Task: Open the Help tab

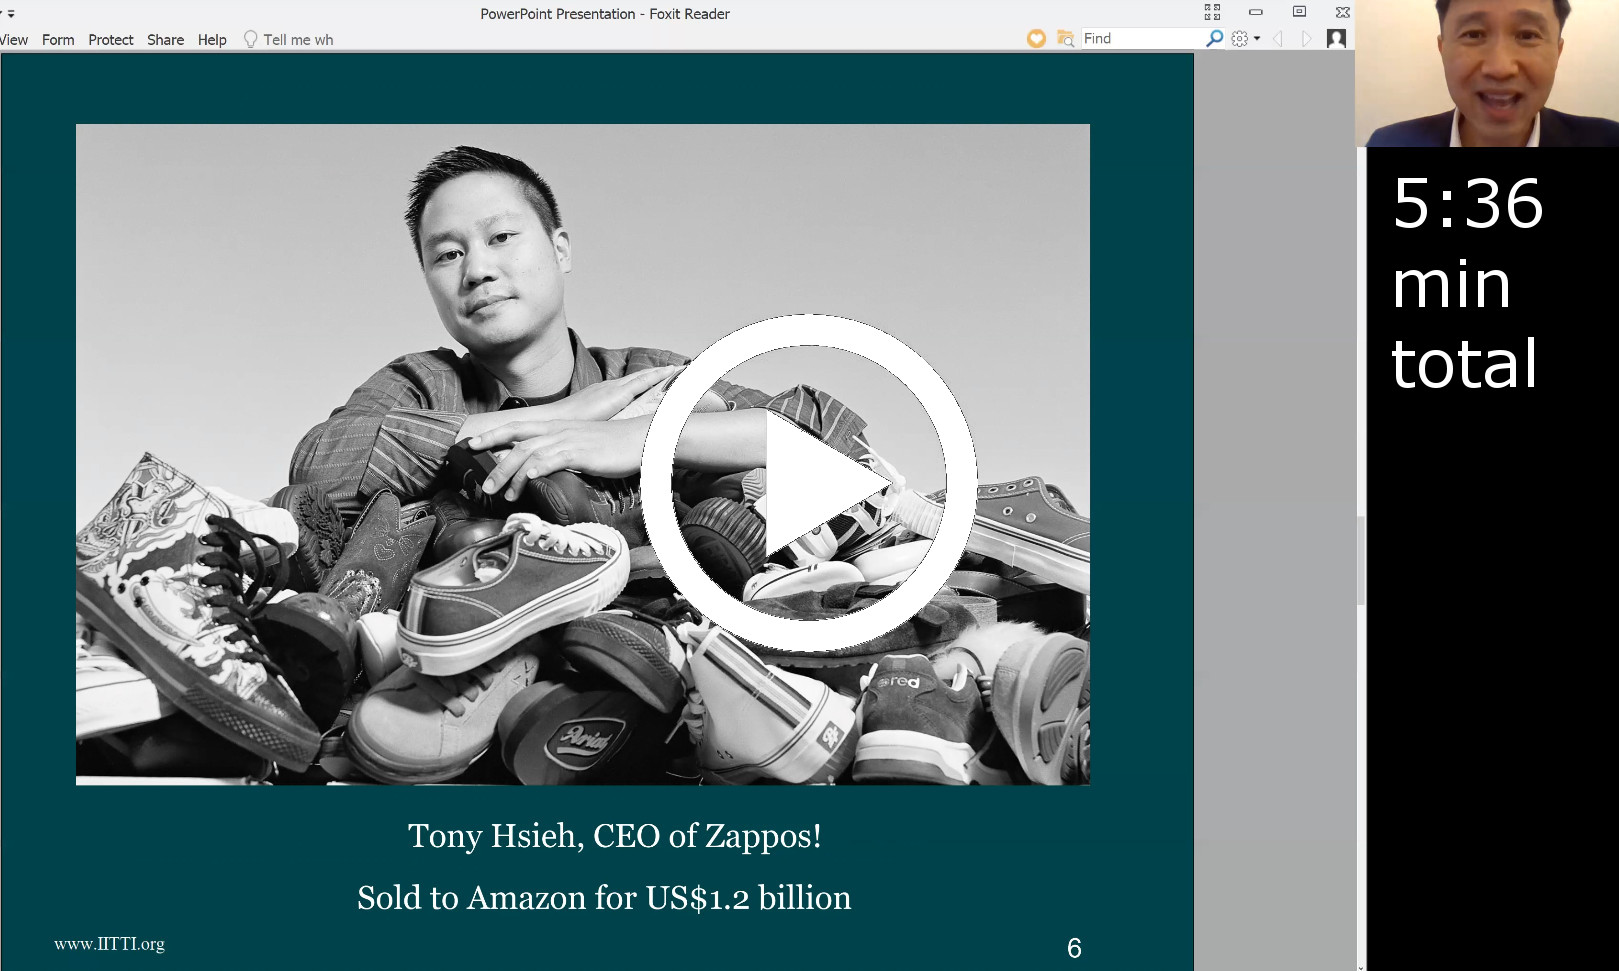Action: tap(212, 40)
